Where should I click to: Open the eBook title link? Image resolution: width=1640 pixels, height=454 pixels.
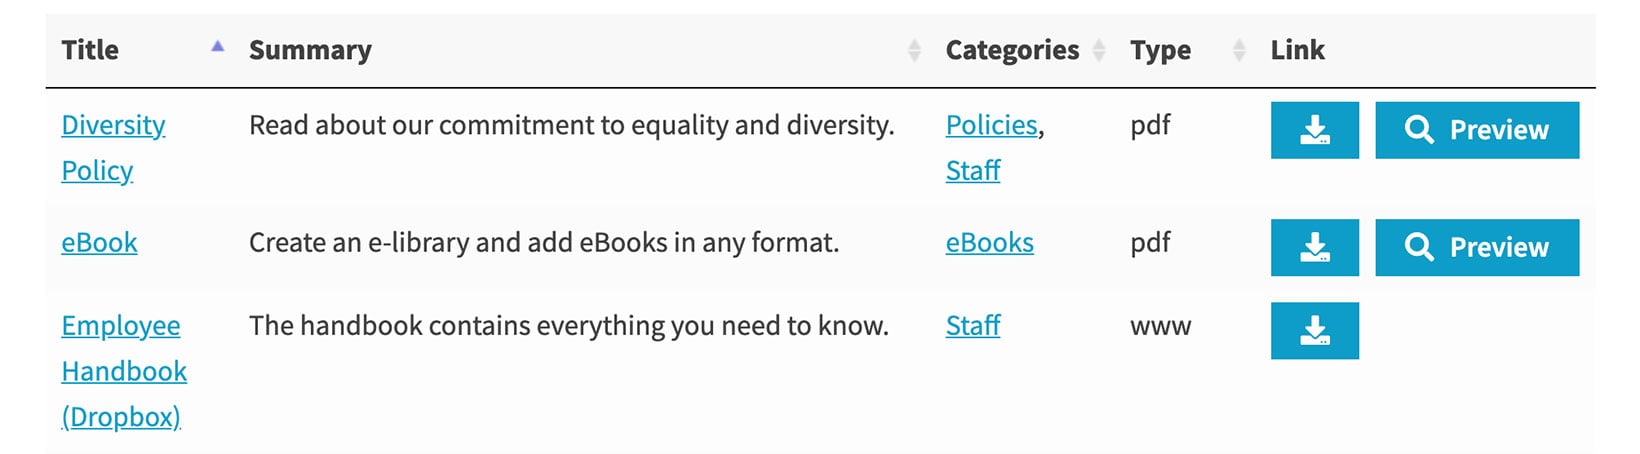pos(99,243)
